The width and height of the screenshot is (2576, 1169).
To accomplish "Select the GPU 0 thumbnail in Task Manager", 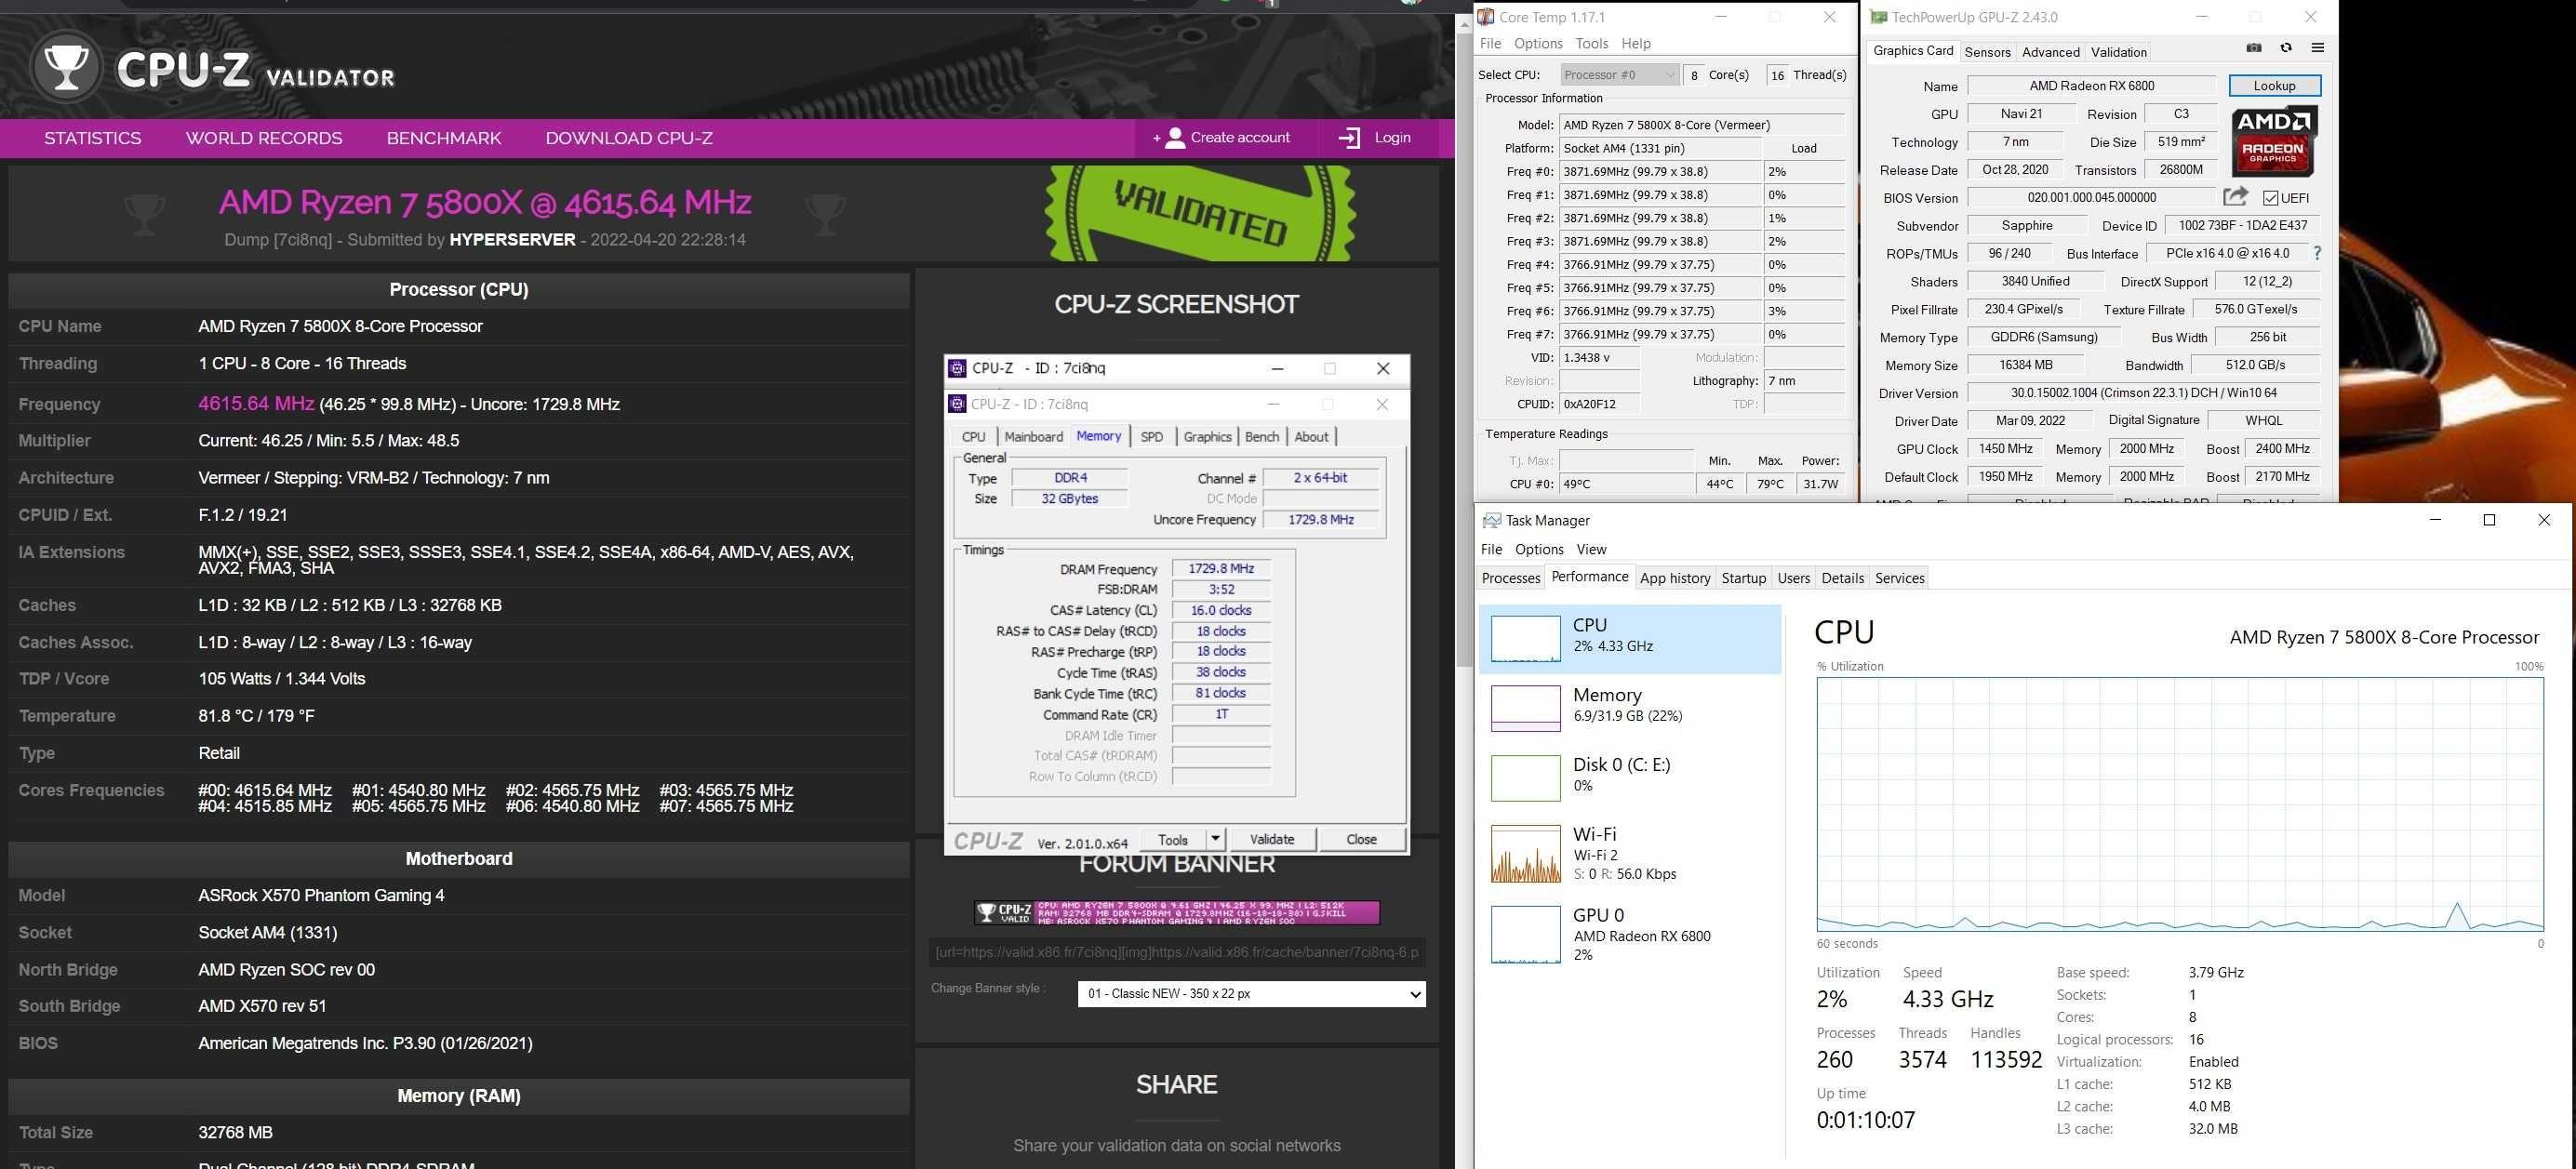I will click(x=1525, y=934).
